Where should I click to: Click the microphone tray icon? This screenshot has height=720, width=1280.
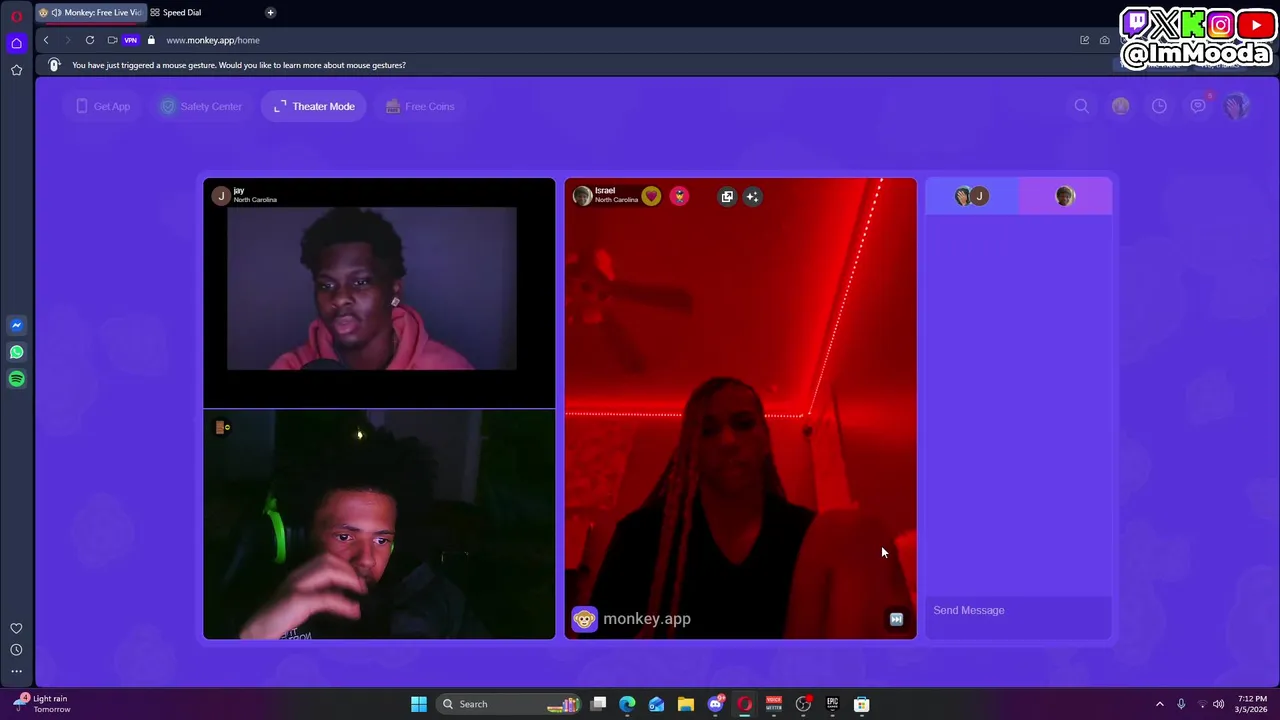(x=1181, y=704)
